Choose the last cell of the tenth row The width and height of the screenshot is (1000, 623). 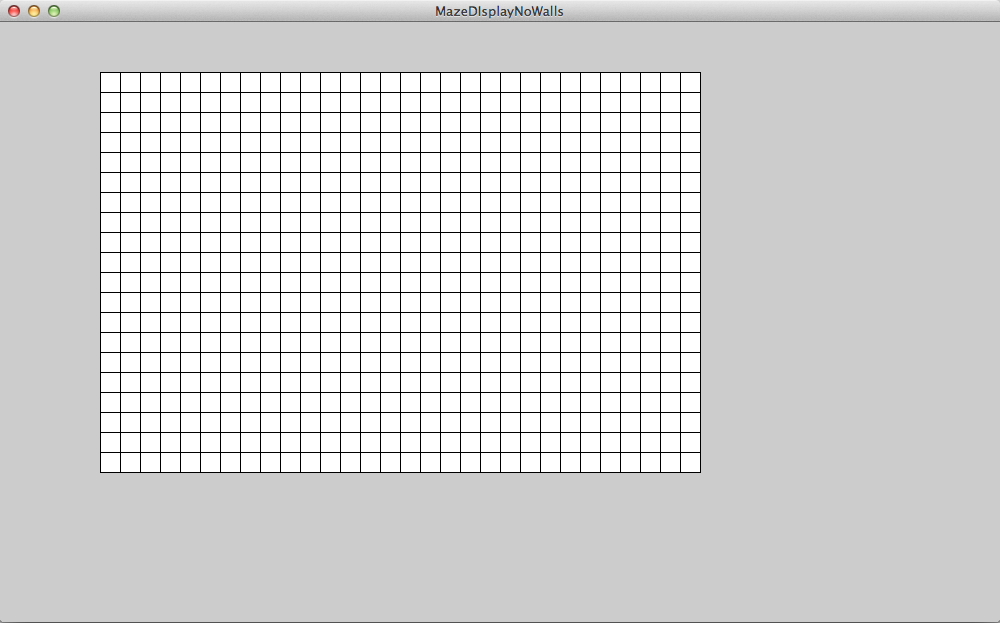(690, 262)
